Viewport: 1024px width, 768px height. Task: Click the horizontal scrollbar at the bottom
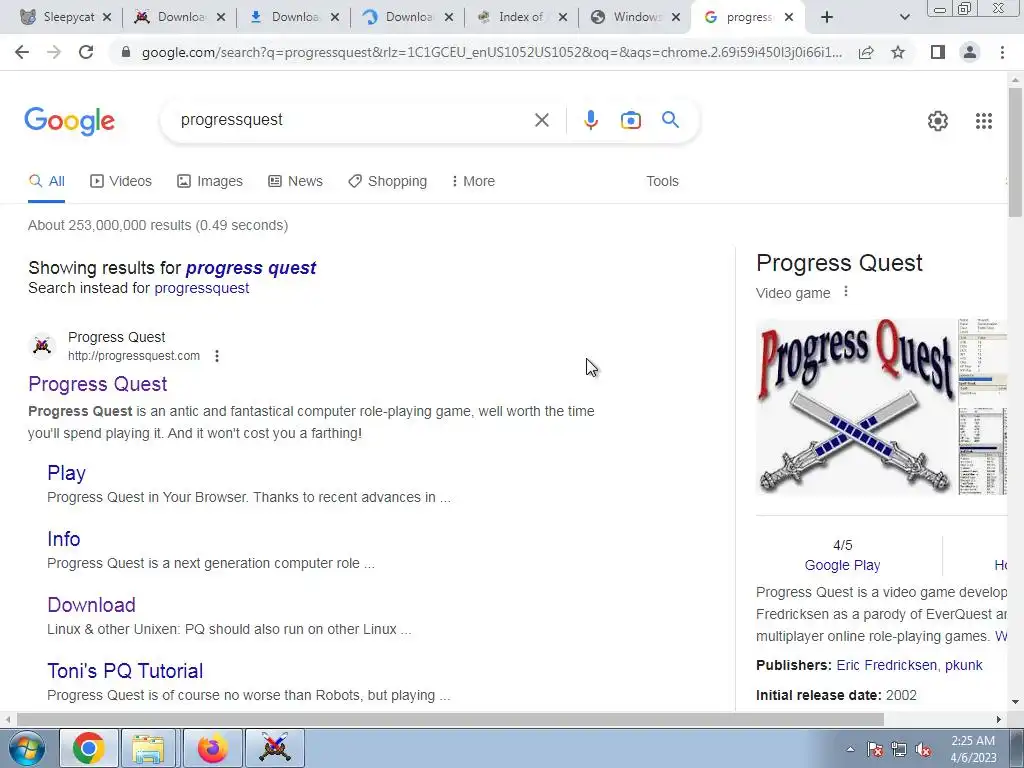pyautogui.click(x=450, y=719)
